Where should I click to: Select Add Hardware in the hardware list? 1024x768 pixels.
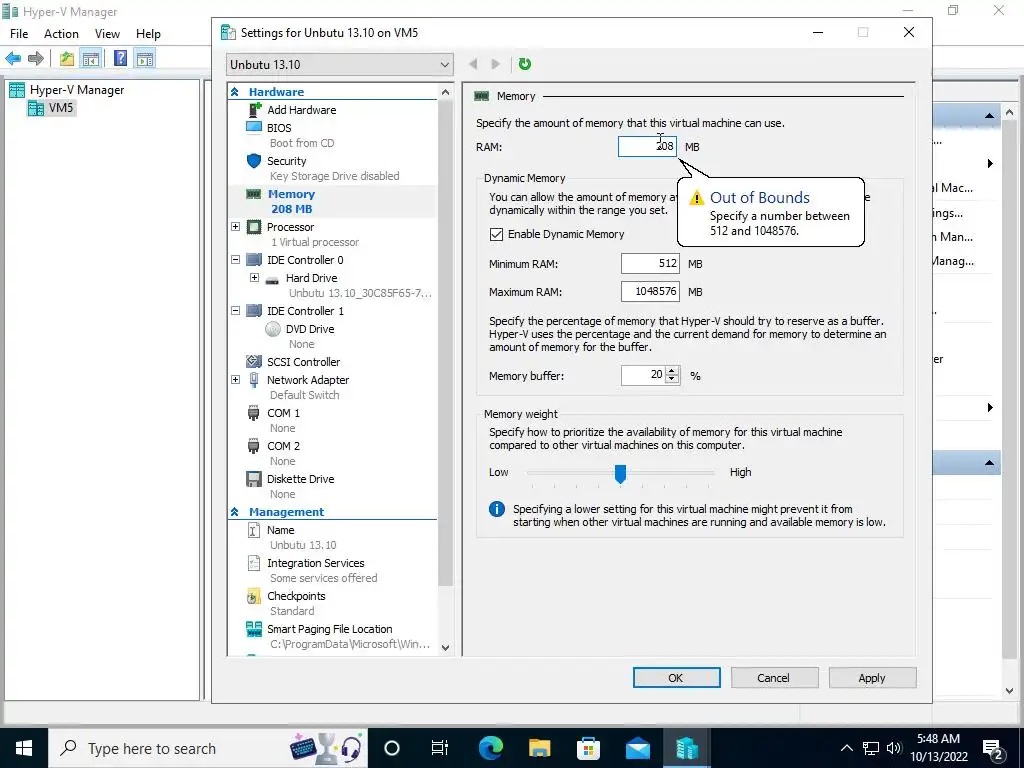pos(301,110)
